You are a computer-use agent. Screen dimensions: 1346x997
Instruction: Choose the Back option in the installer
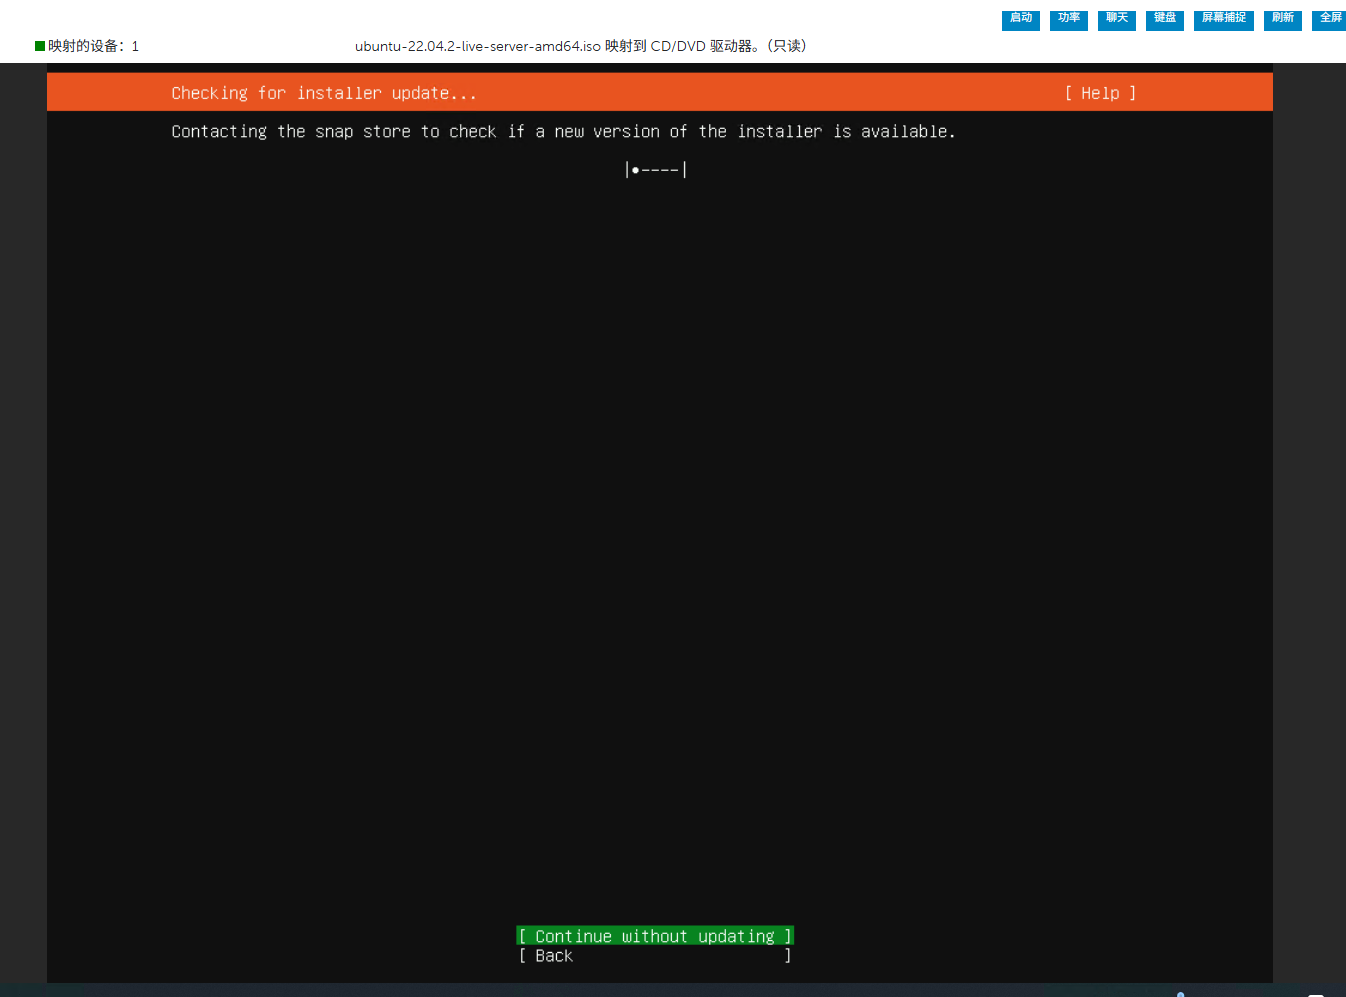point(655,956)
